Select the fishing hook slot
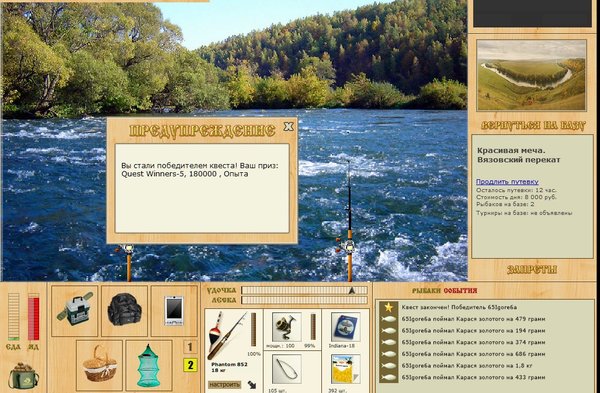This screenshot has width=600, height=393. click(x=287, y=369)
